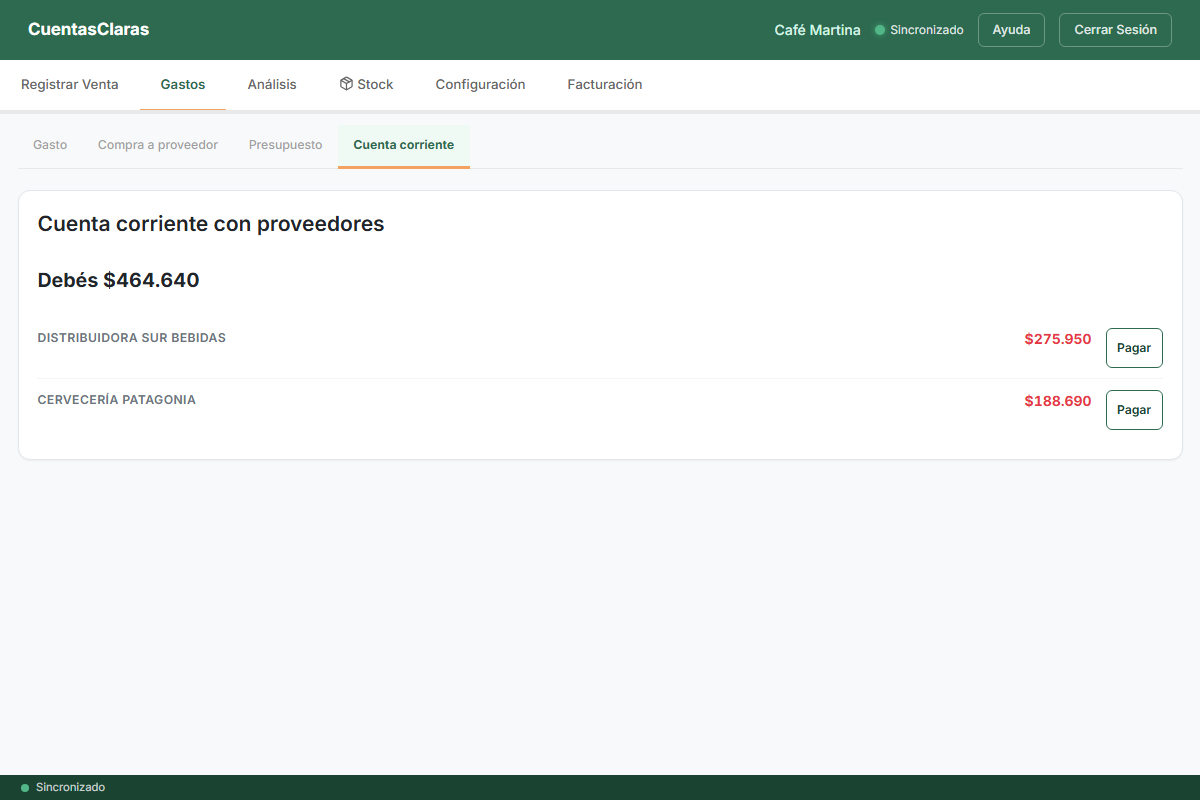1200x800 pixels.
Task: Click the CuentasClaras logo text
Action: [x=89, y=30]
